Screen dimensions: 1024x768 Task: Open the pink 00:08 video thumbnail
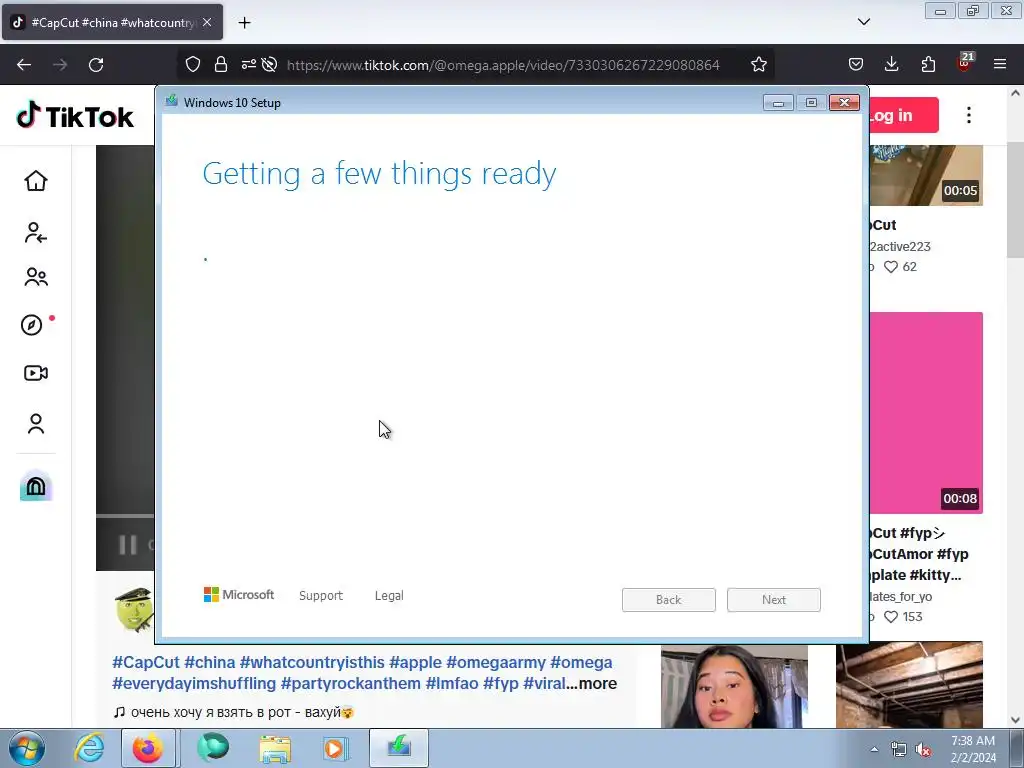pyautogui.click(x=926, y=413)
